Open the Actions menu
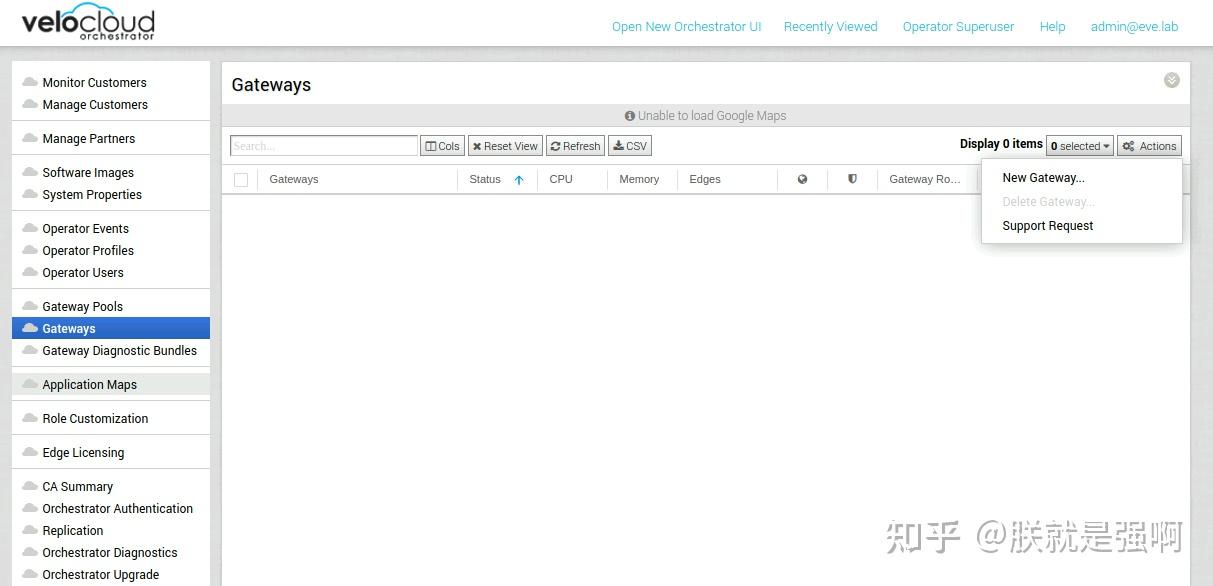The width and height of the screenshot is (1213, 586). coord(1148,146)
